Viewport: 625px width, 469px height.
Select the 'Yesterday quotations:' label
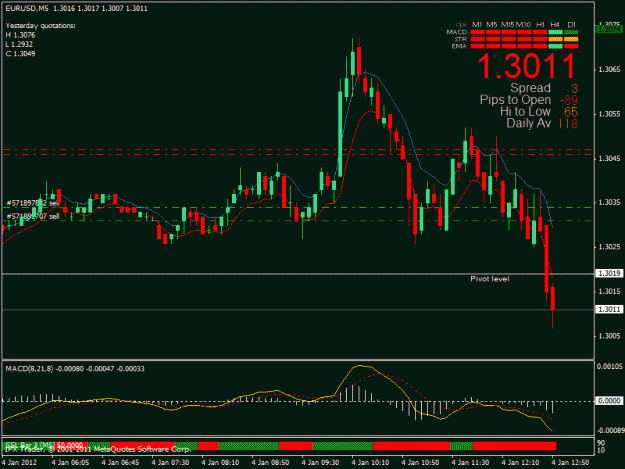tap(40, 26)
